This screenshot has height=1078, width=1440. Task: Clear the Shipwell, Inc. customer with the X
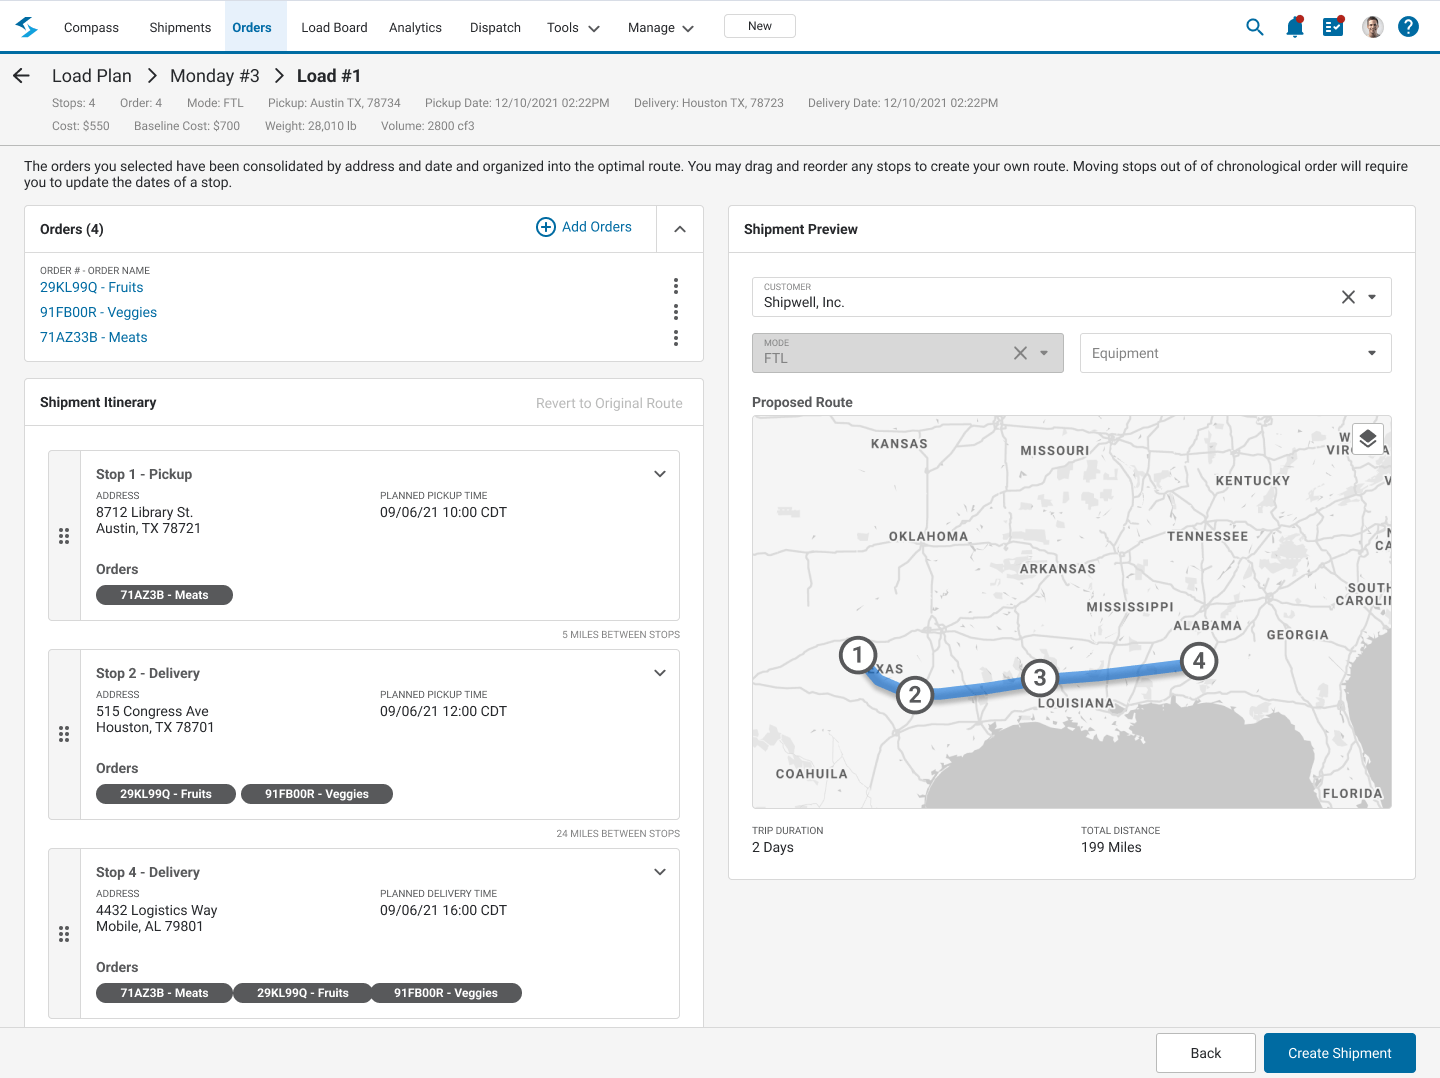(1347, 297)
